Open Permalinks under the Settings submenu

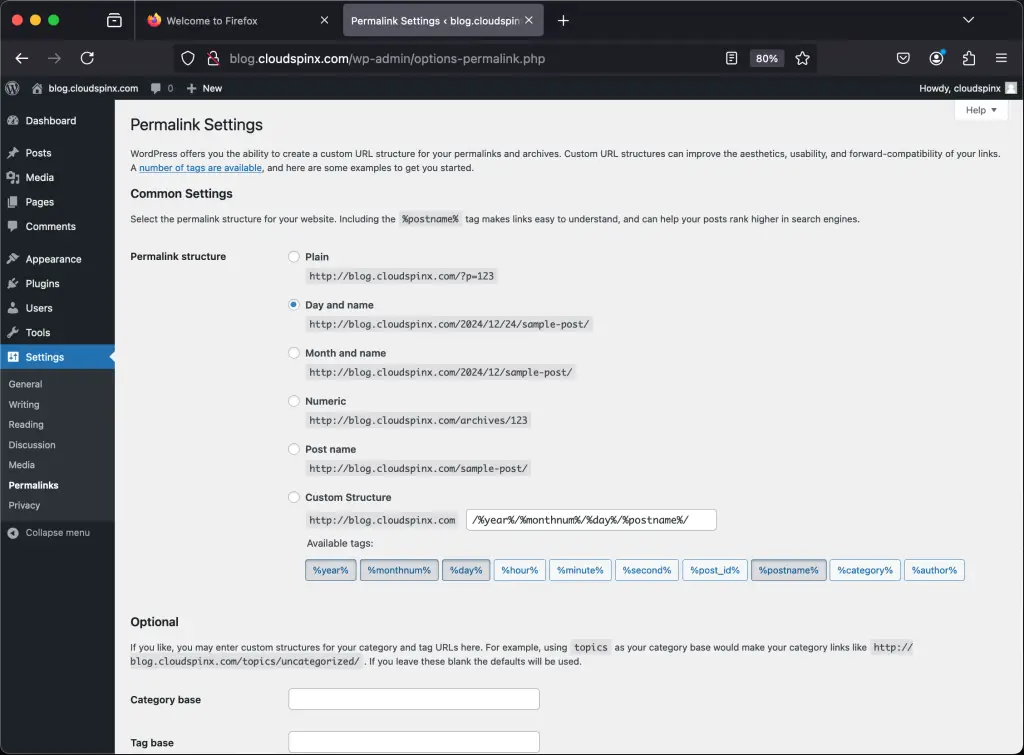32,485
